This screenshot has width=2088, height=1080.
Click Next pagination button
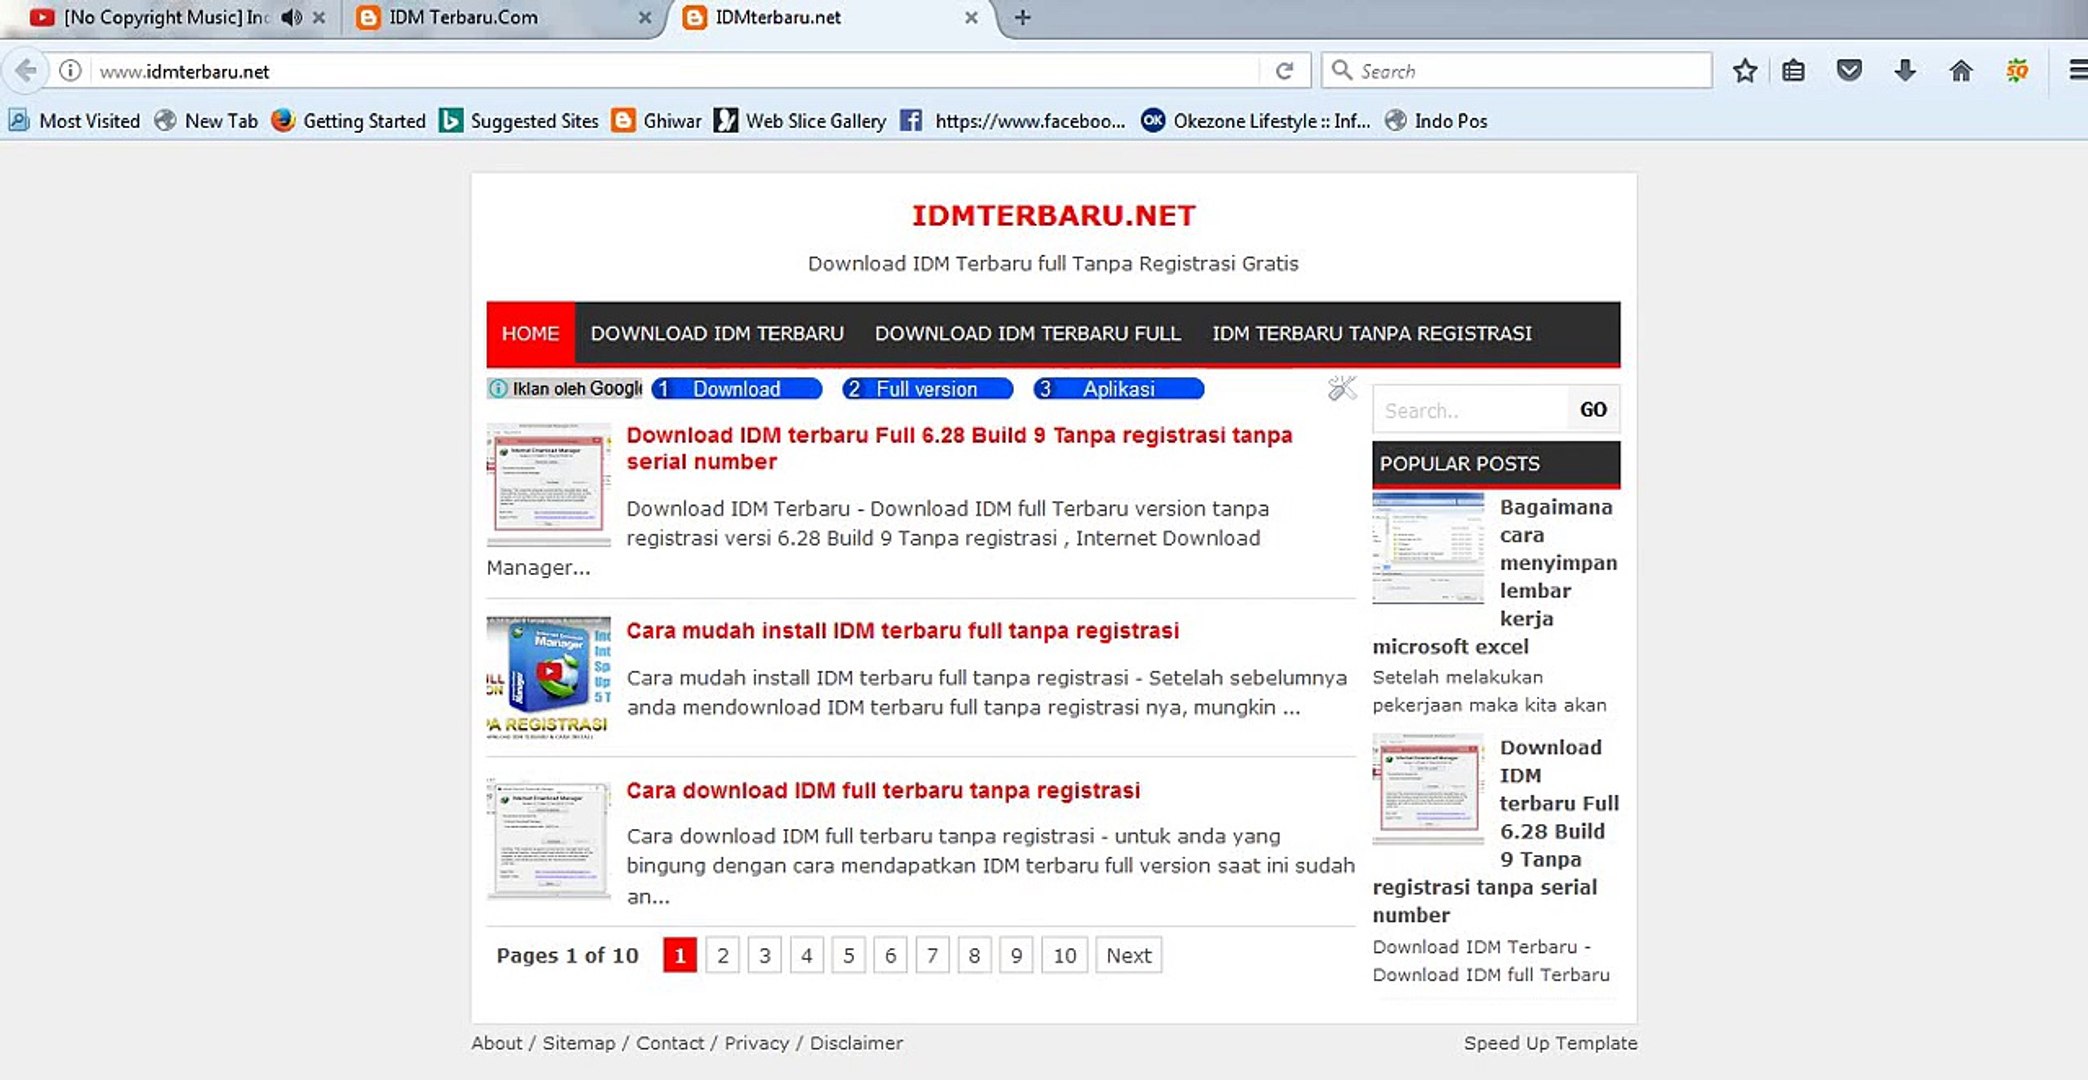tap(1128, 955)
